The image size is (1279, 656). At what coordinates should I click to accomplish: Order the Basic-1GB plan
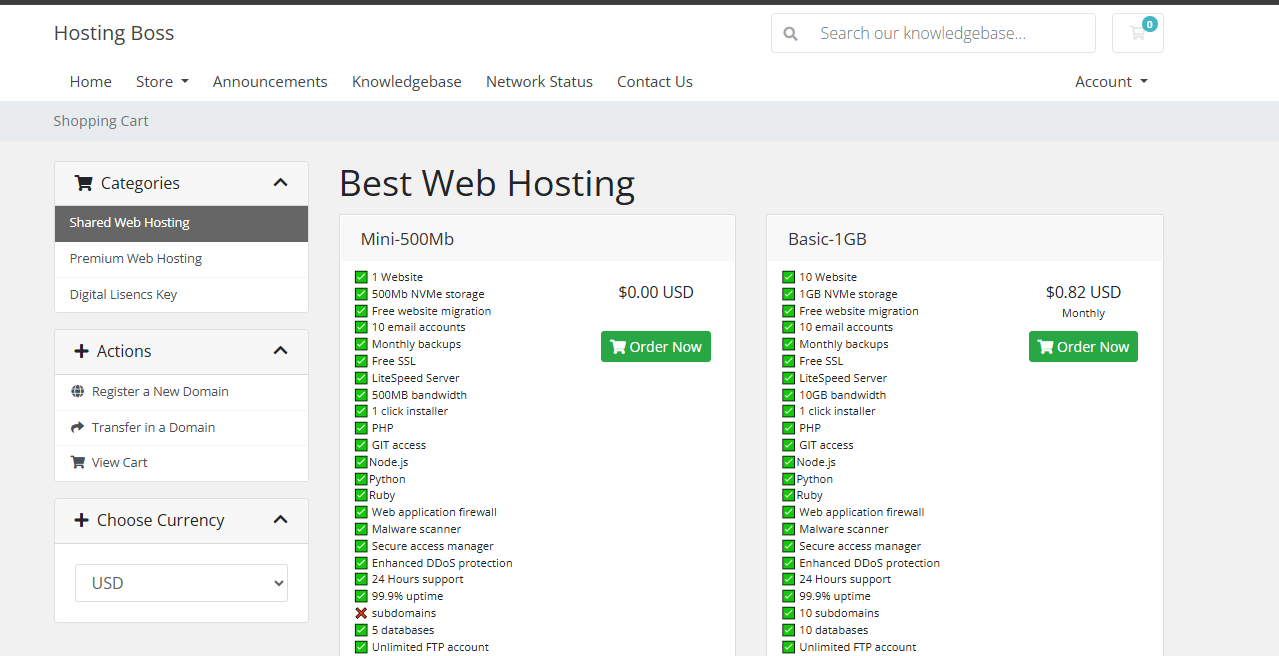pyautogui.click(x=1083, y=347)
